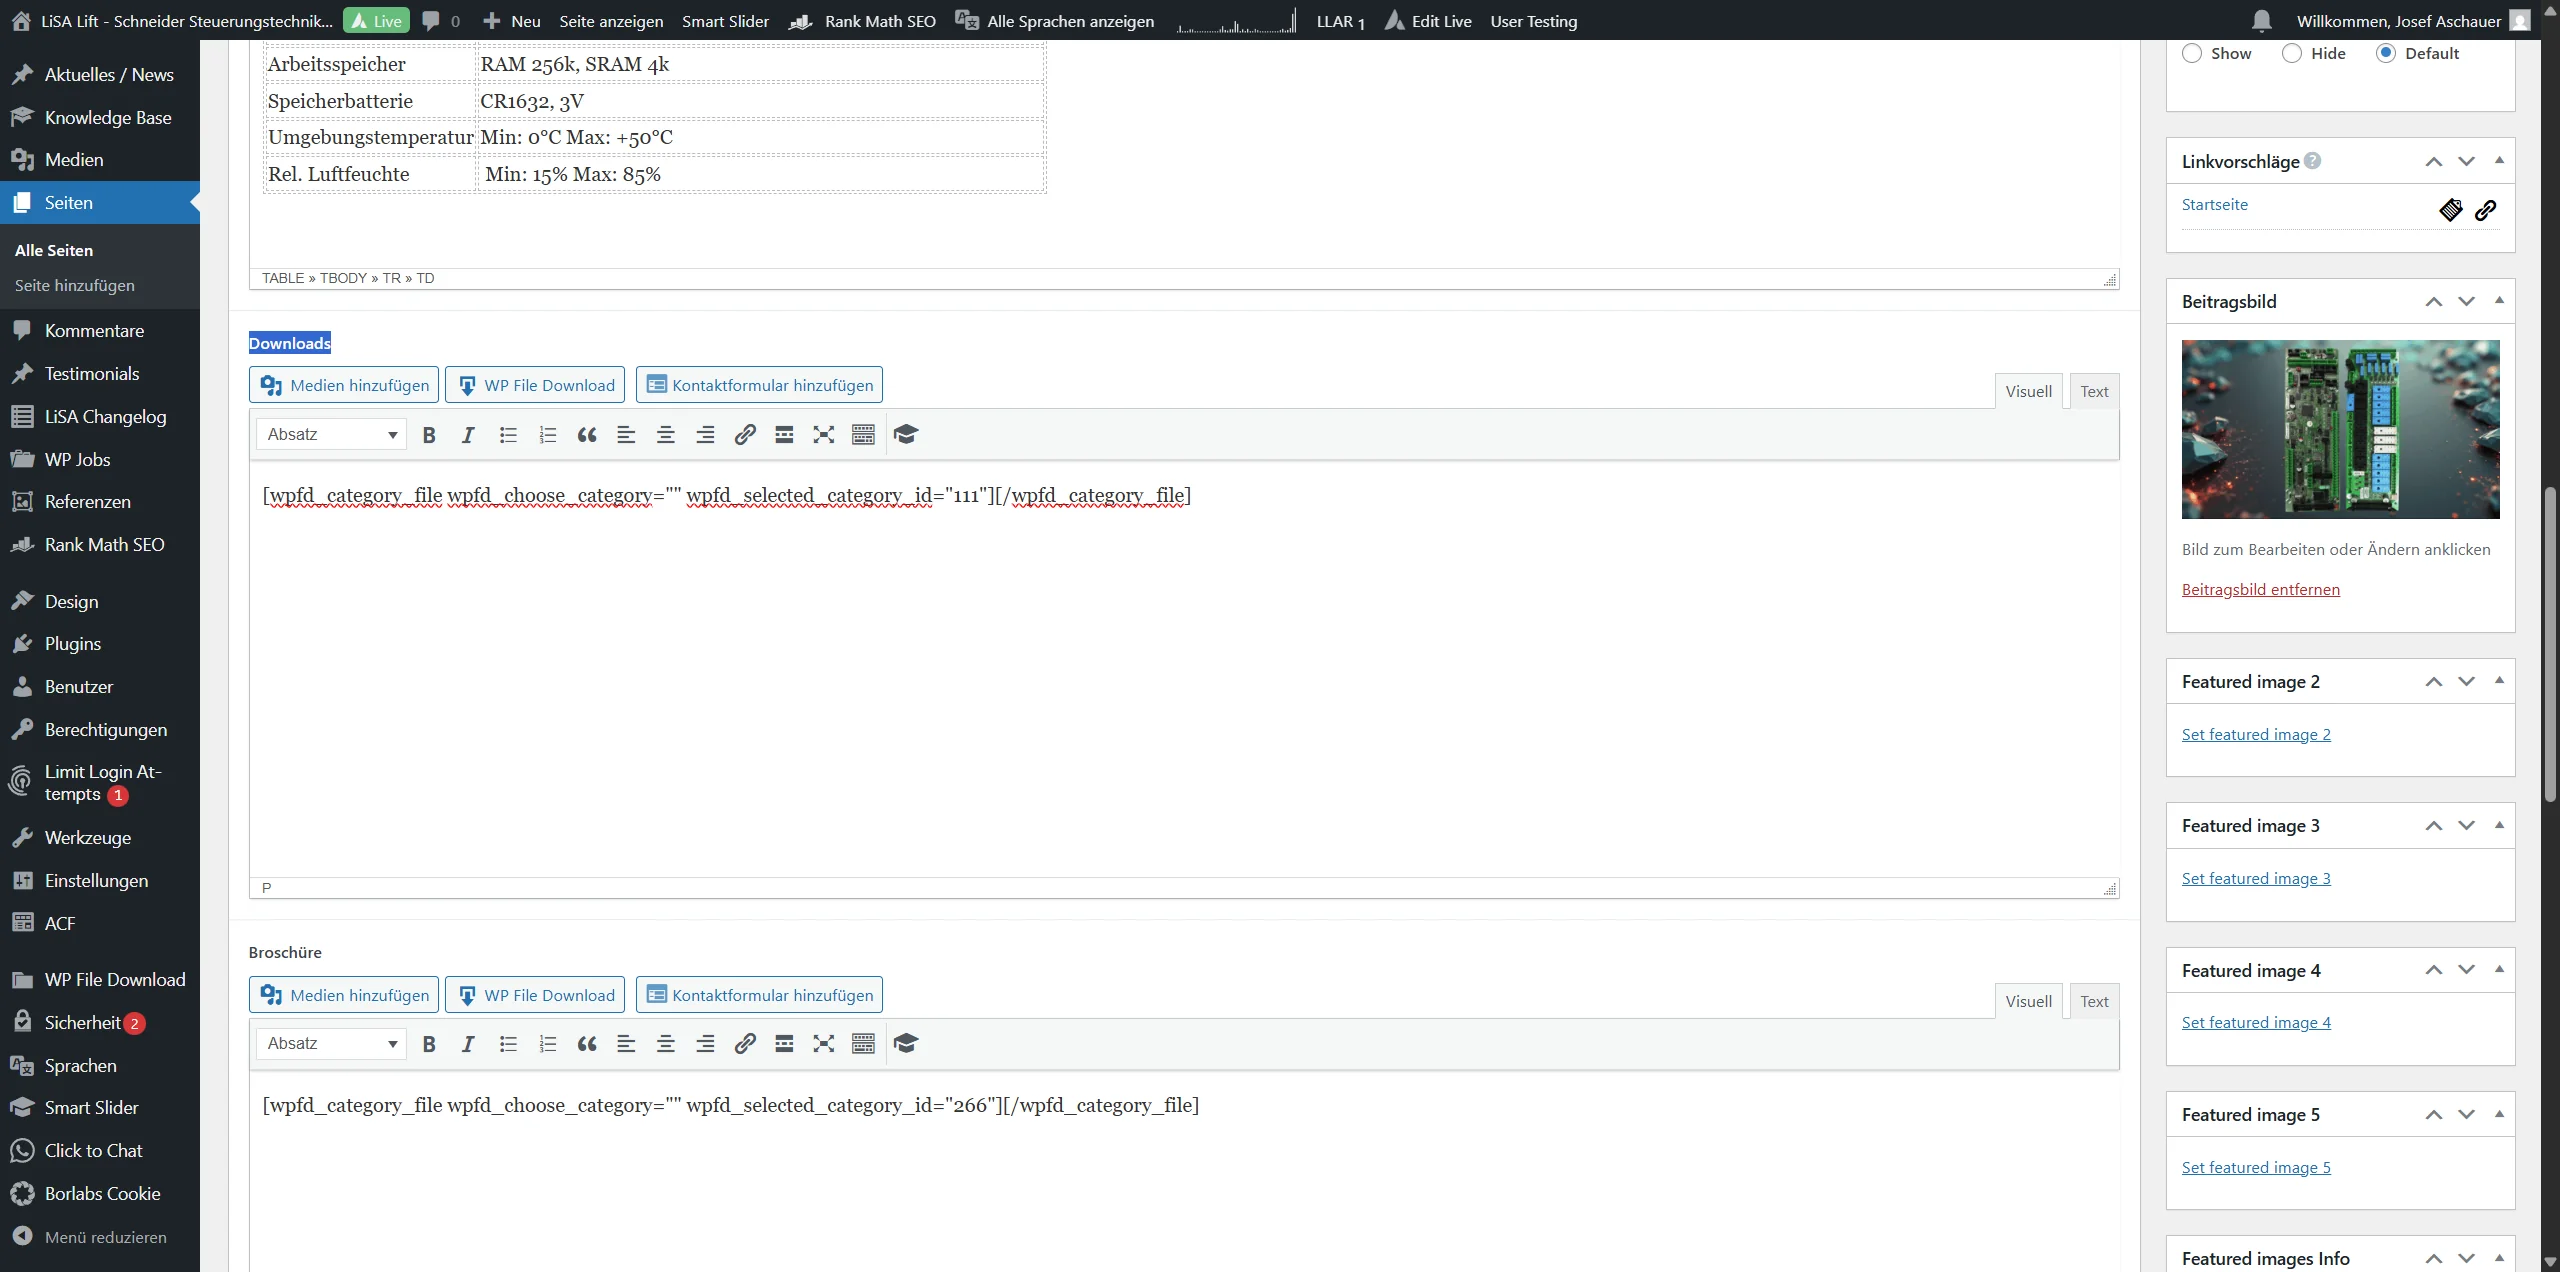Image resolution: width=2560 pixels, height=1272 pixels.
Task: Click the Set featured image 2 link
Action: coord(2256,734)
